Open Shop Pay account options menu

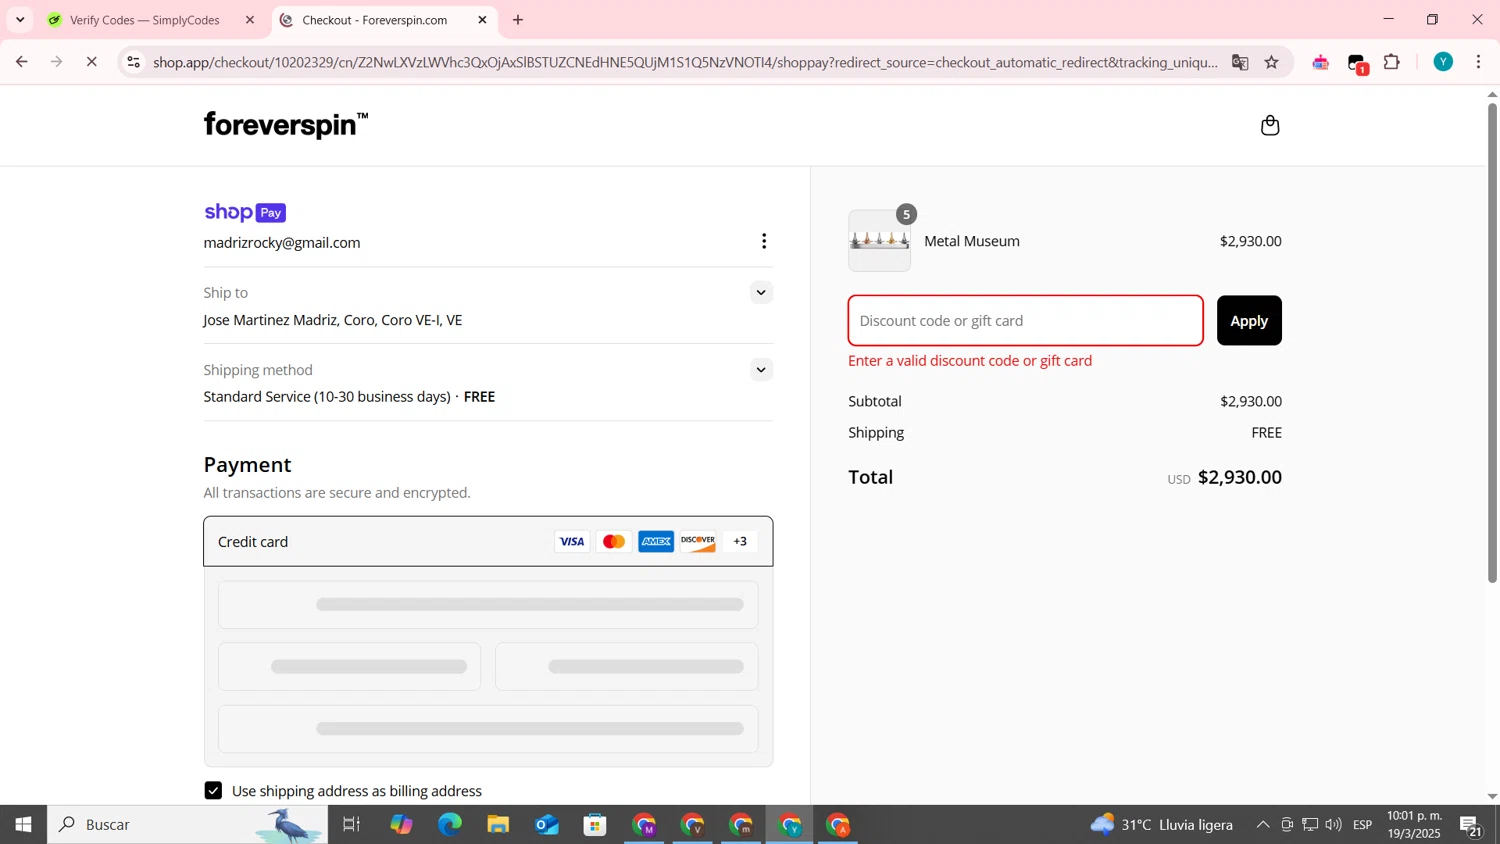click(764, 241)
